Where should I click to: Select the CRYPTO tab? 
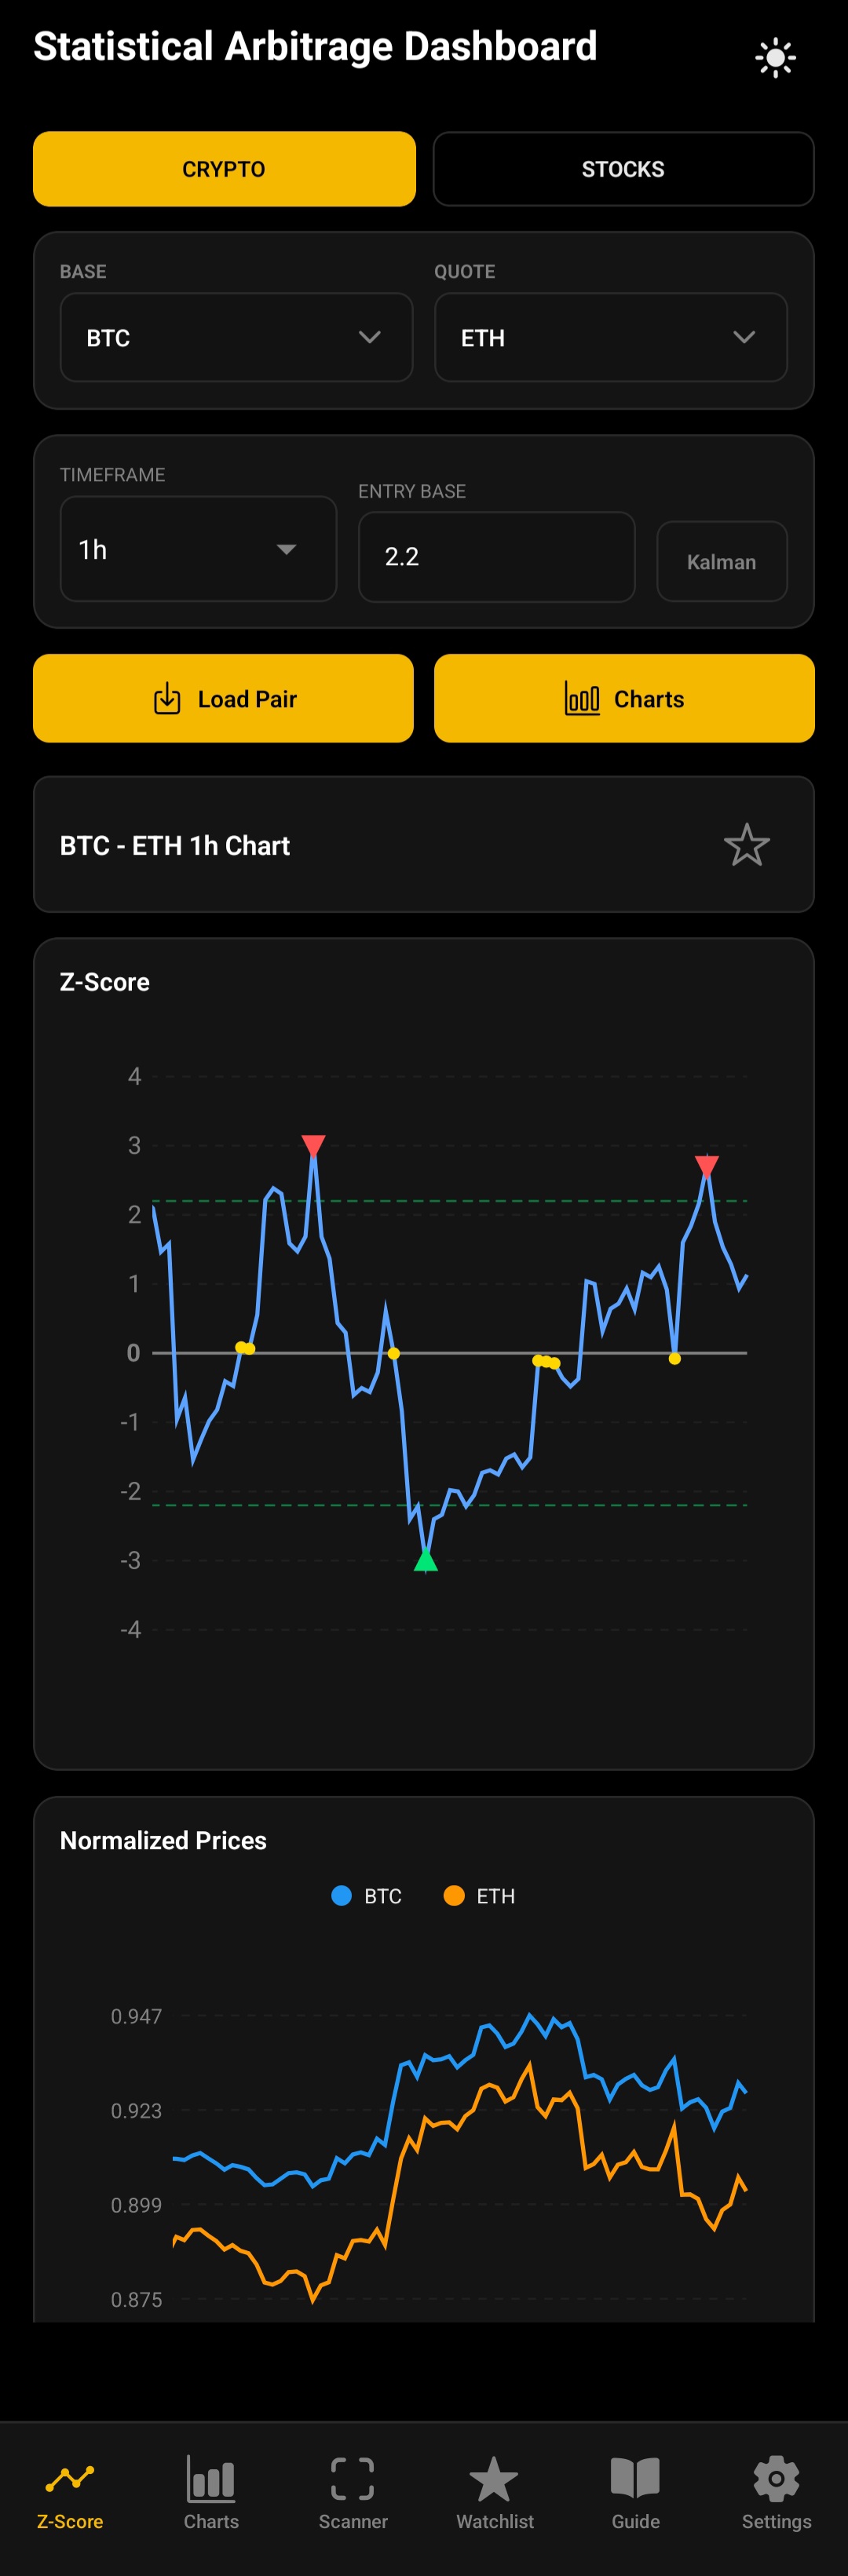pyautogui.click(x=223, y=169)
